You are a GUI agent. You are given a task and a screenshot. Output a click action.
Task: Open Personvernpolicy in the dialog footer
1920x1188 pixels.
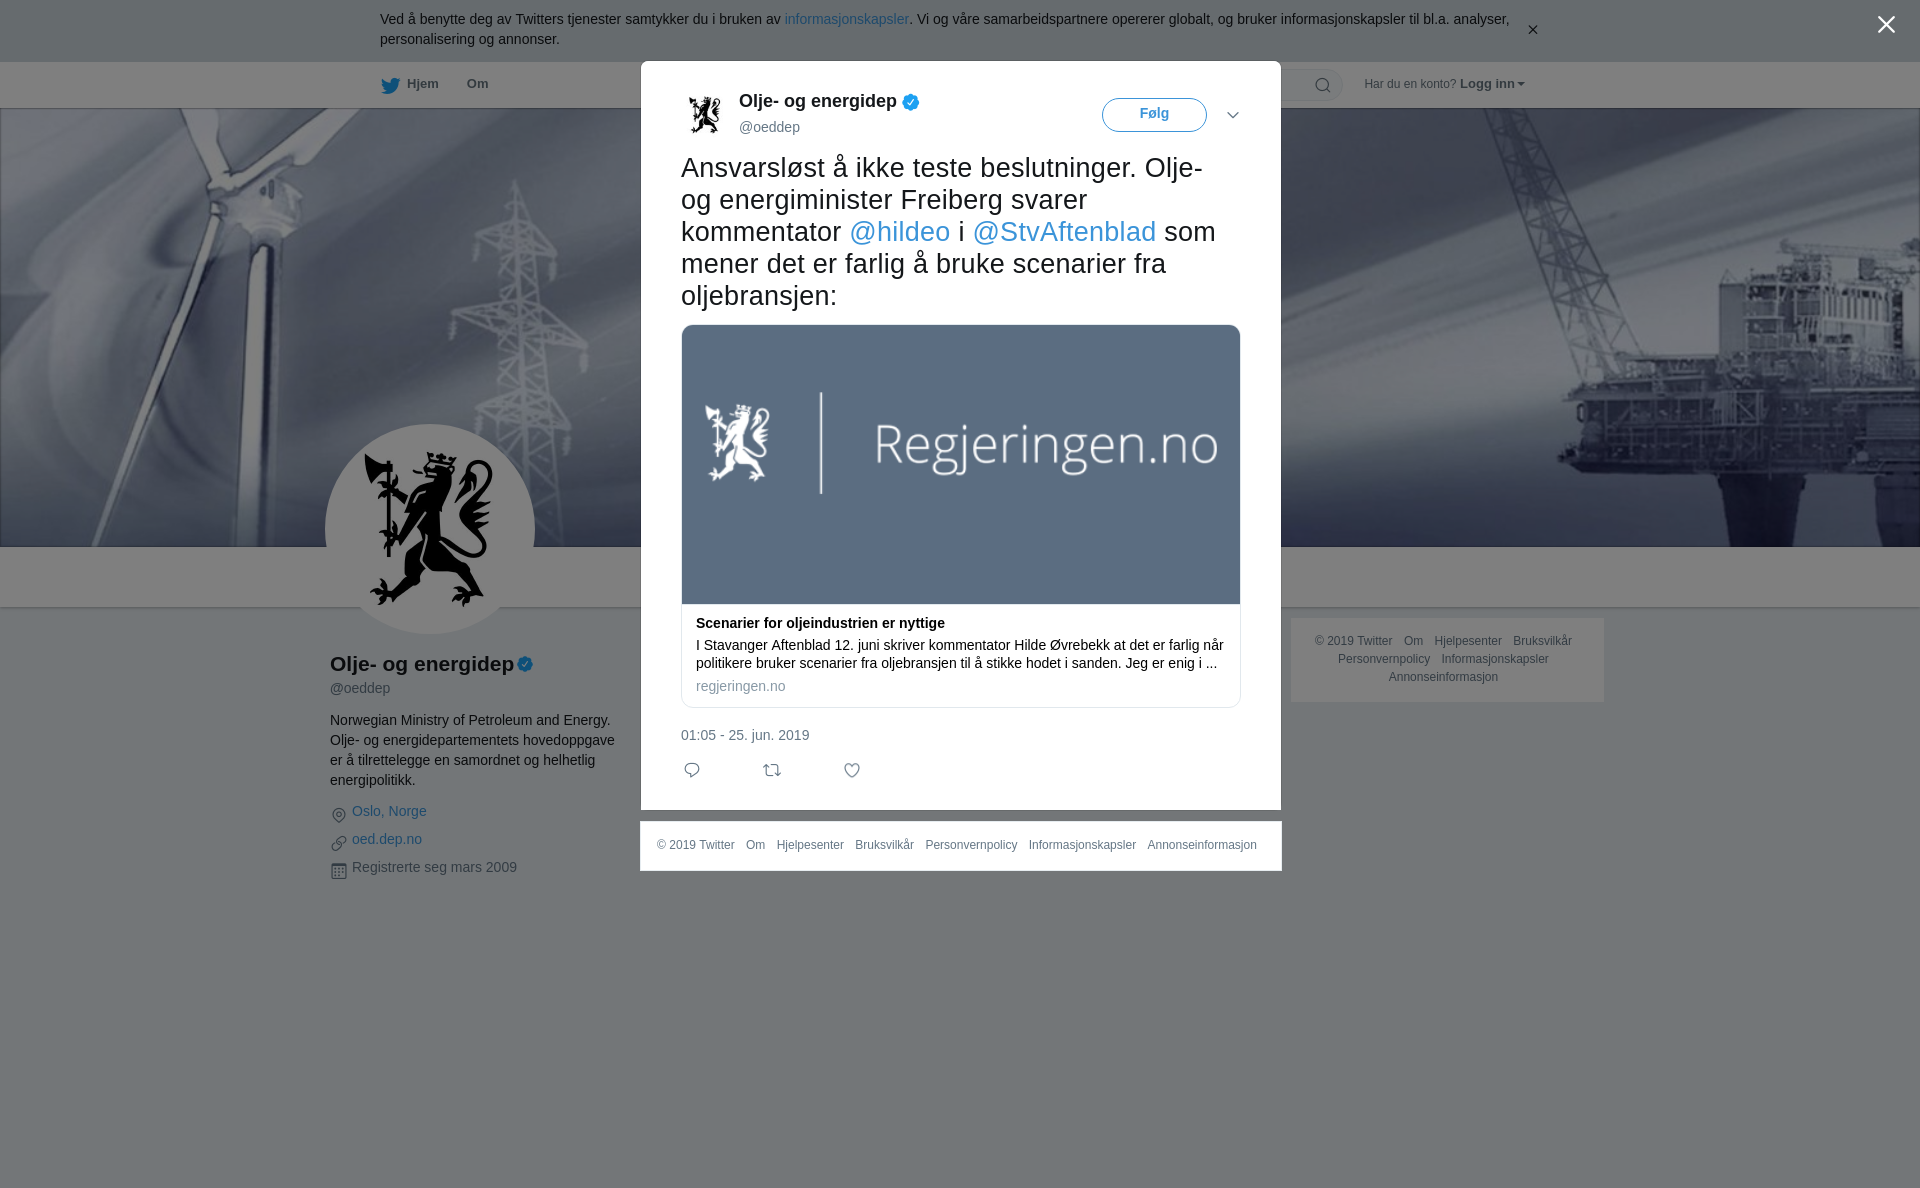pyautogui.click(x=971, y=845)
